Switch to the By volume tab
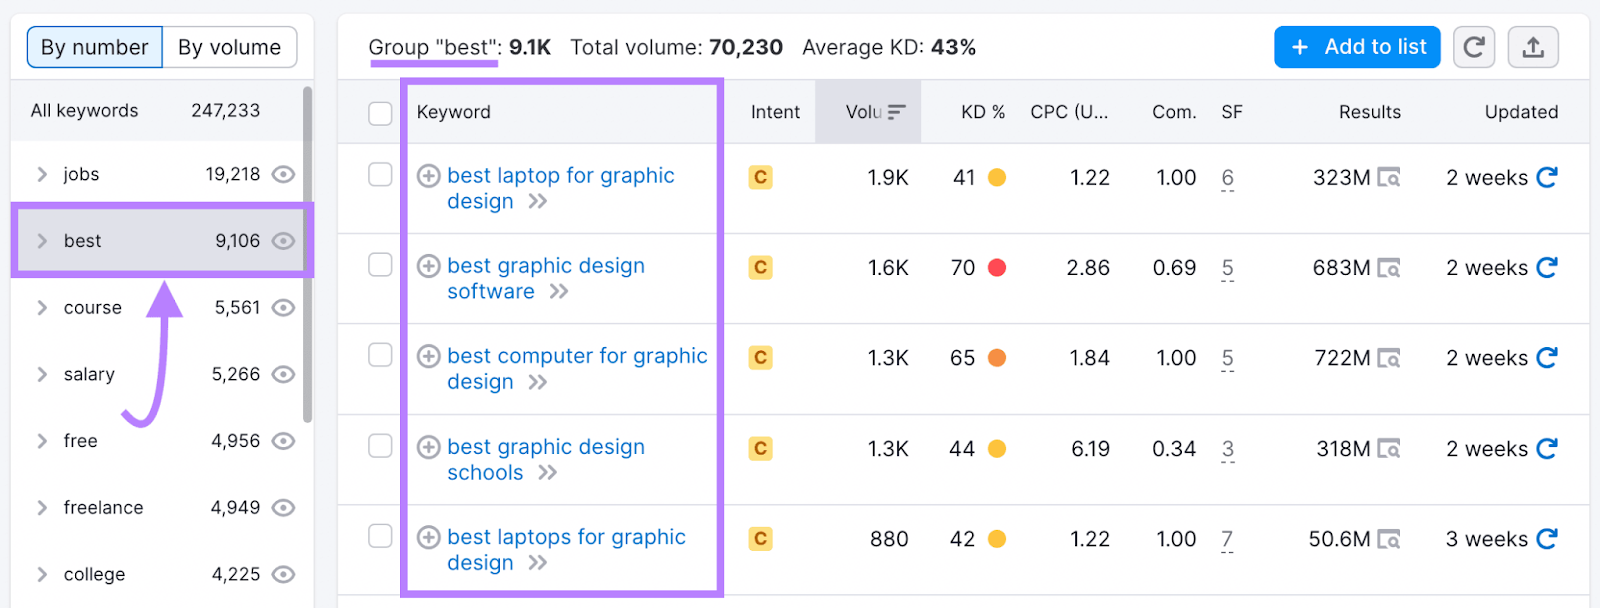Image resolution: width=1600 pixels, height=608 pixels. [x=229, y=46]
